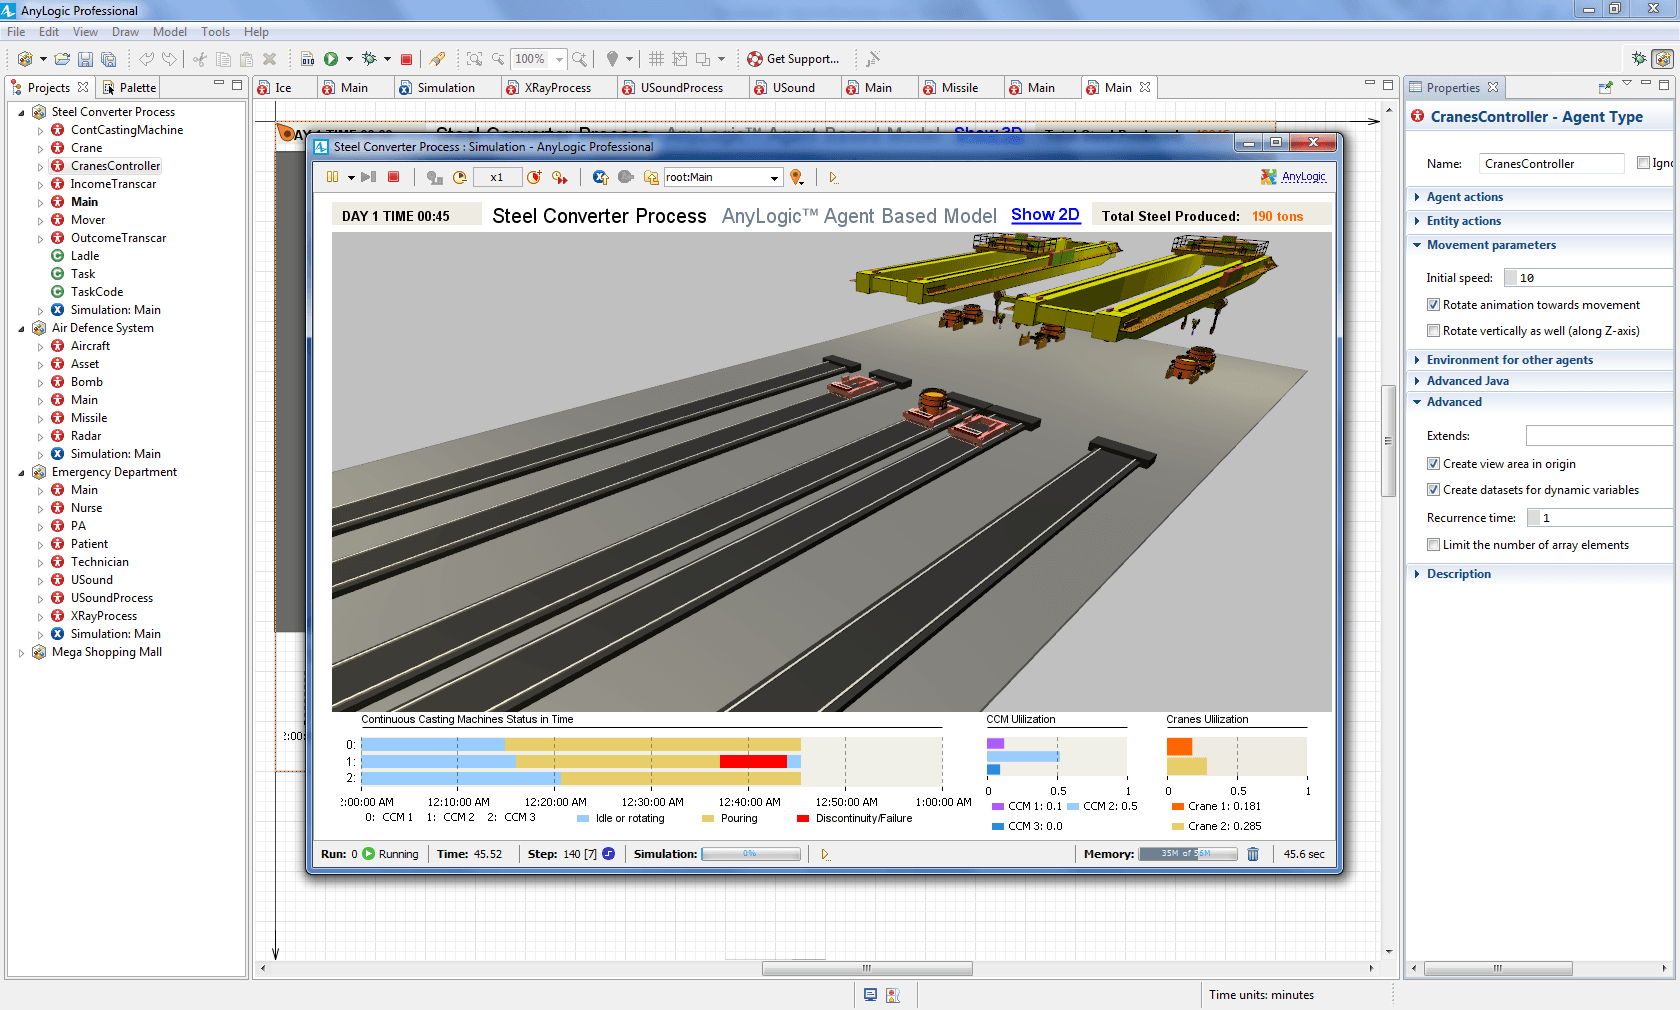Screen dimensions: 1680x1010
Task: Click the x1 real-time scale button
Action: pyautogui.click(x=497, y=177)
